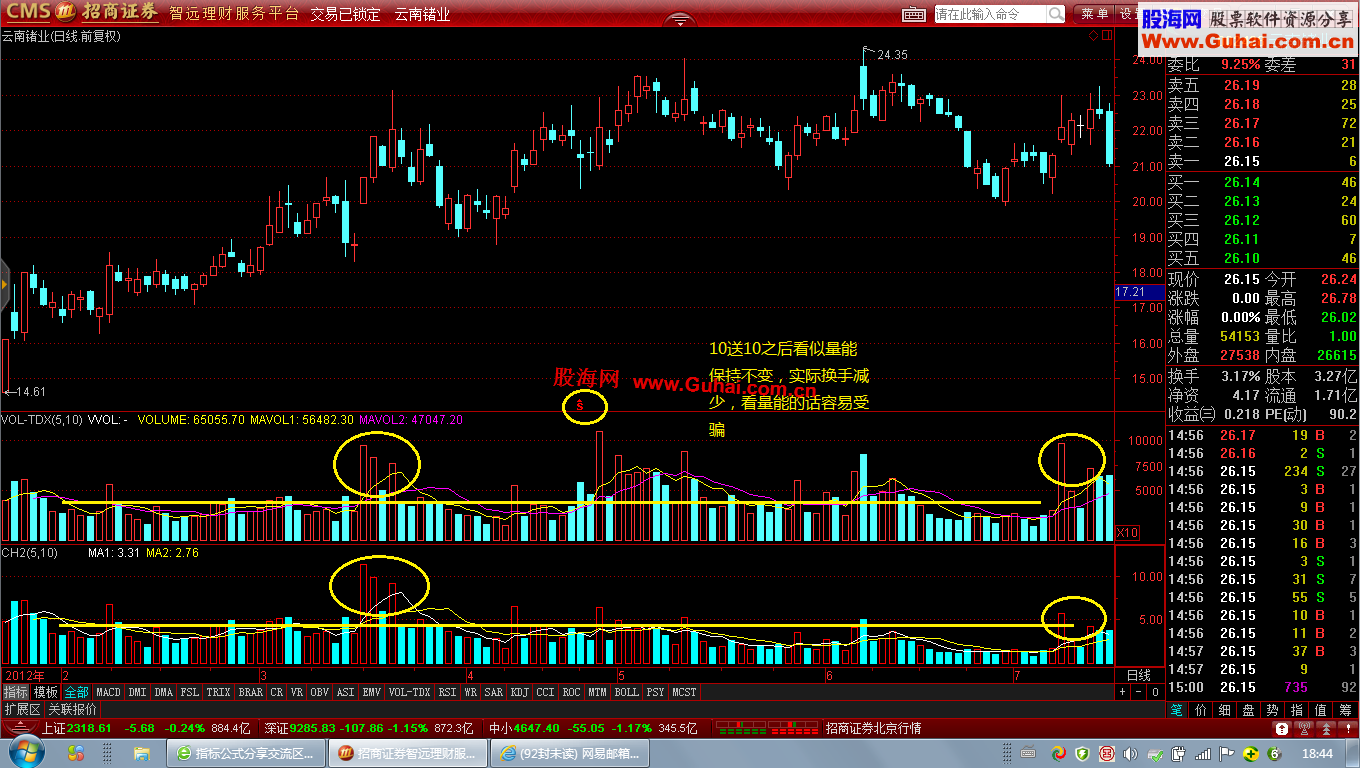This screenshot has height=768, width=1360.
Task: Choose the FSL indicator
Action: click(x=190, y=692)
